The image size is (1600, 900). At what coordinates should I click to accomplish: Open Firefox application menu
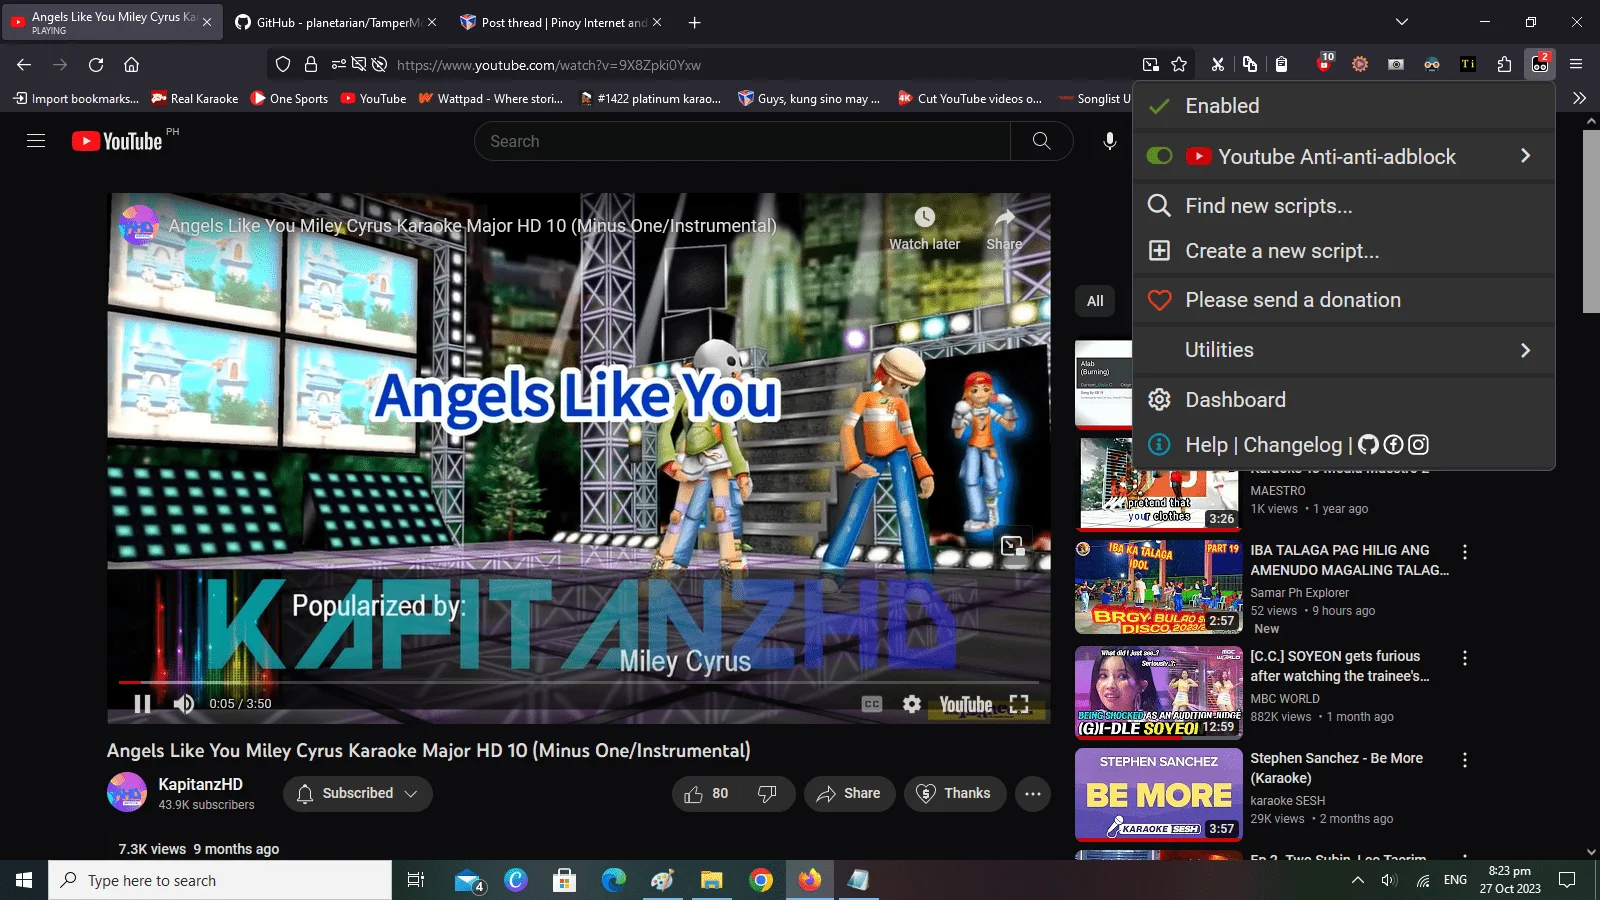[x=1576, y=64]
